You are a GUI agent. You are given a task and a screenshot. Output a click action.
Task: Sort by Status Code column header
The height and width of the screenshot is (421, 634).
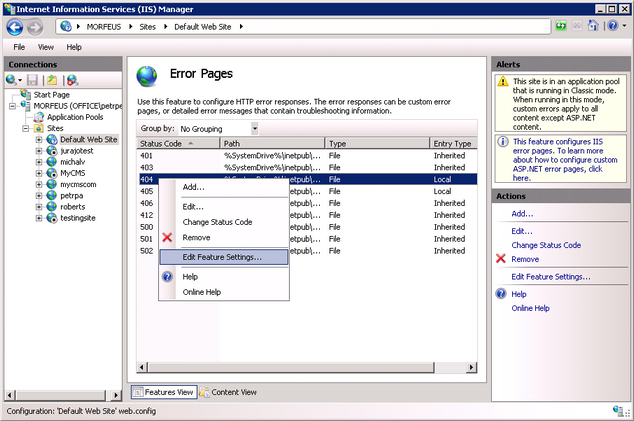click(x=178, y=144)
